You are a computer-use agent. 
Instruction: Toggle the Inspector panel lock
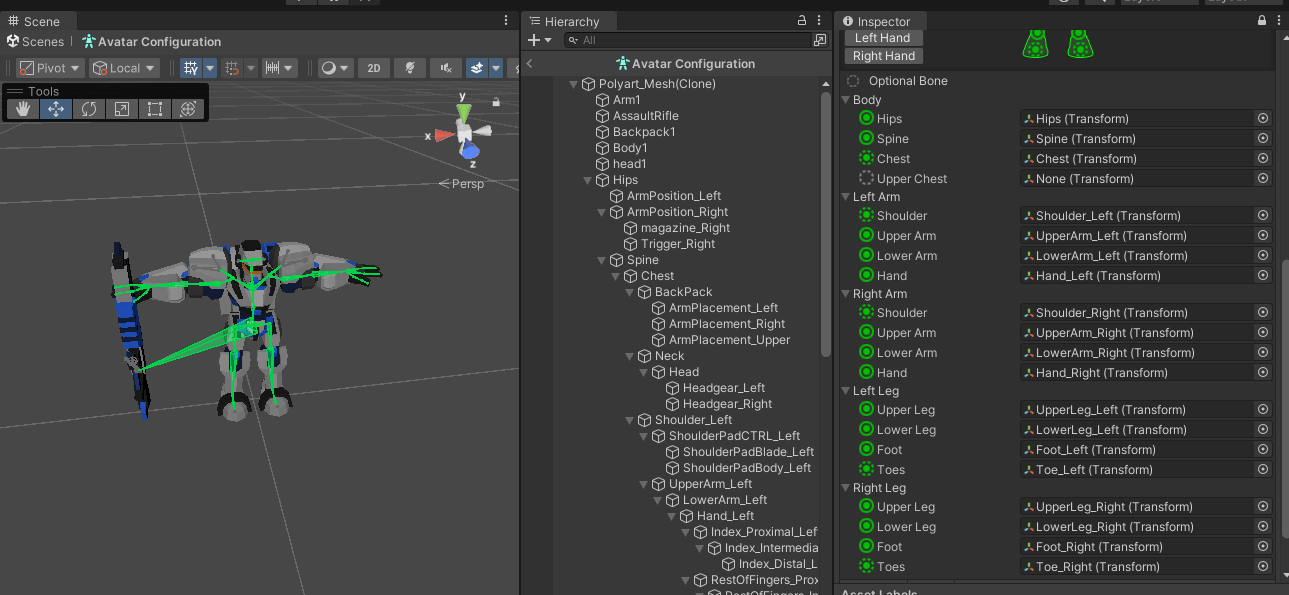pyautogui.click(x=1262, y=21)
